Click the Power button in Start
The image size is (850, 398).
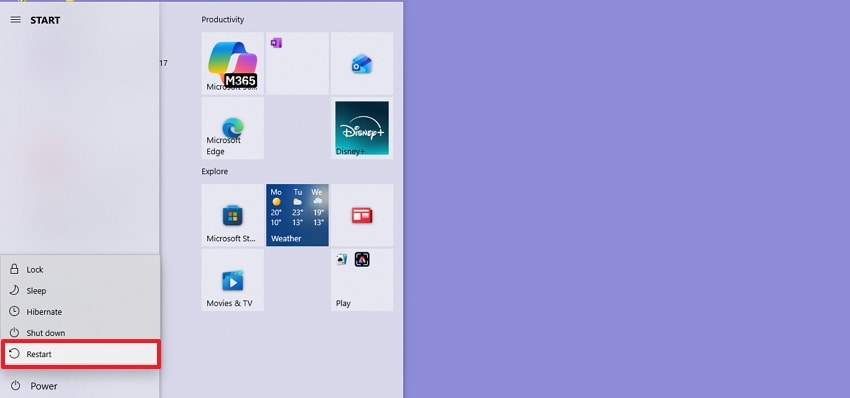(x=80, y=386)
